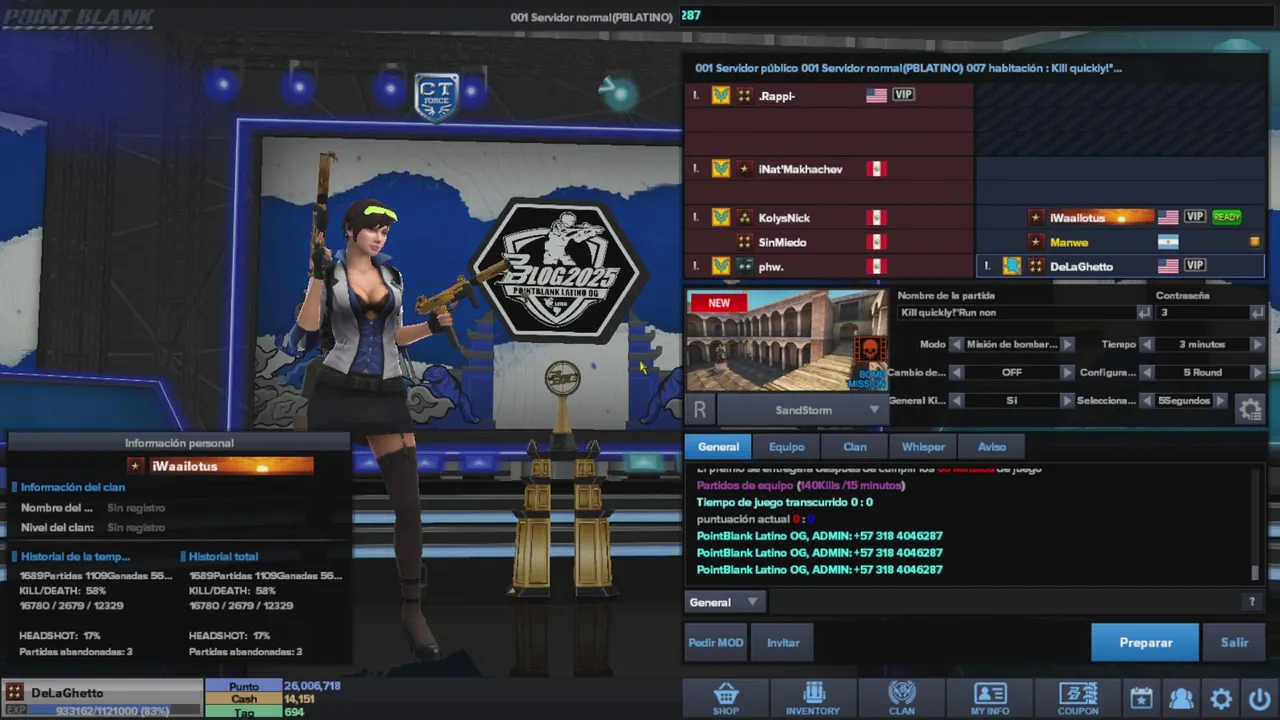Viewport: 1280px width, 720px height.
Task: Click the Preparar ready button
Action: (x=1145, y=643)
